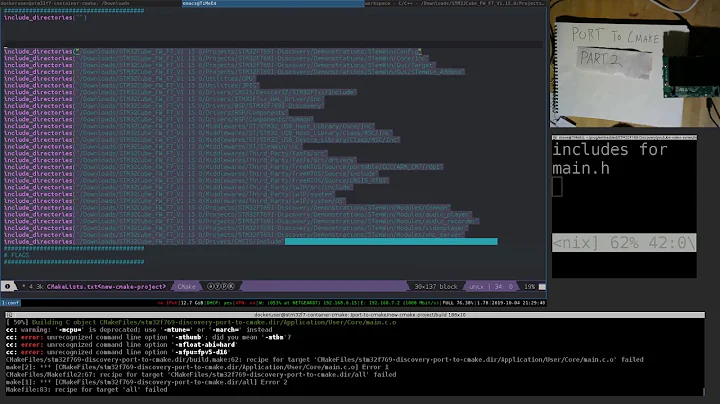The height and width of the screenshot is (404, 720).
Task: Click the CMake major mode label in modeline
Action: click(186, 286)
